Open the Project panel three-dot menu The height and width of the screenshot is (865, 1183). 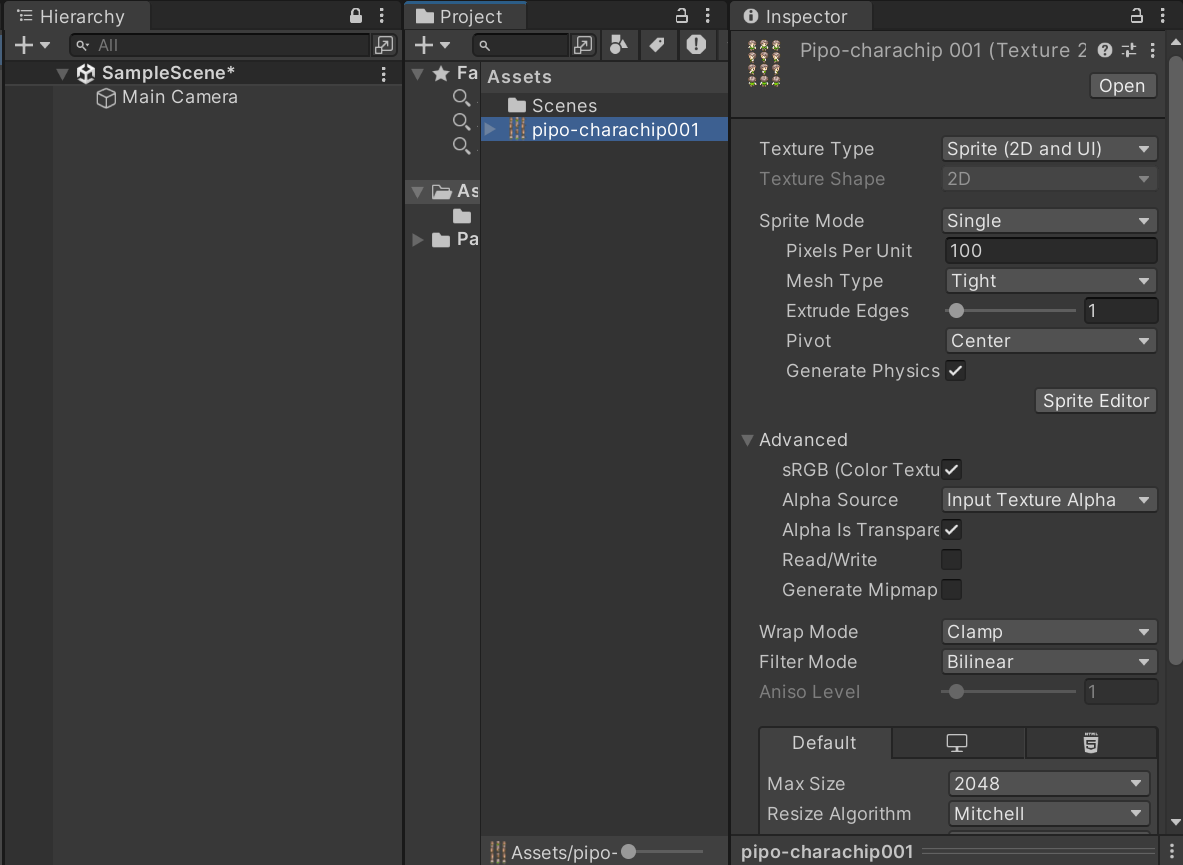tap(707, 16)
